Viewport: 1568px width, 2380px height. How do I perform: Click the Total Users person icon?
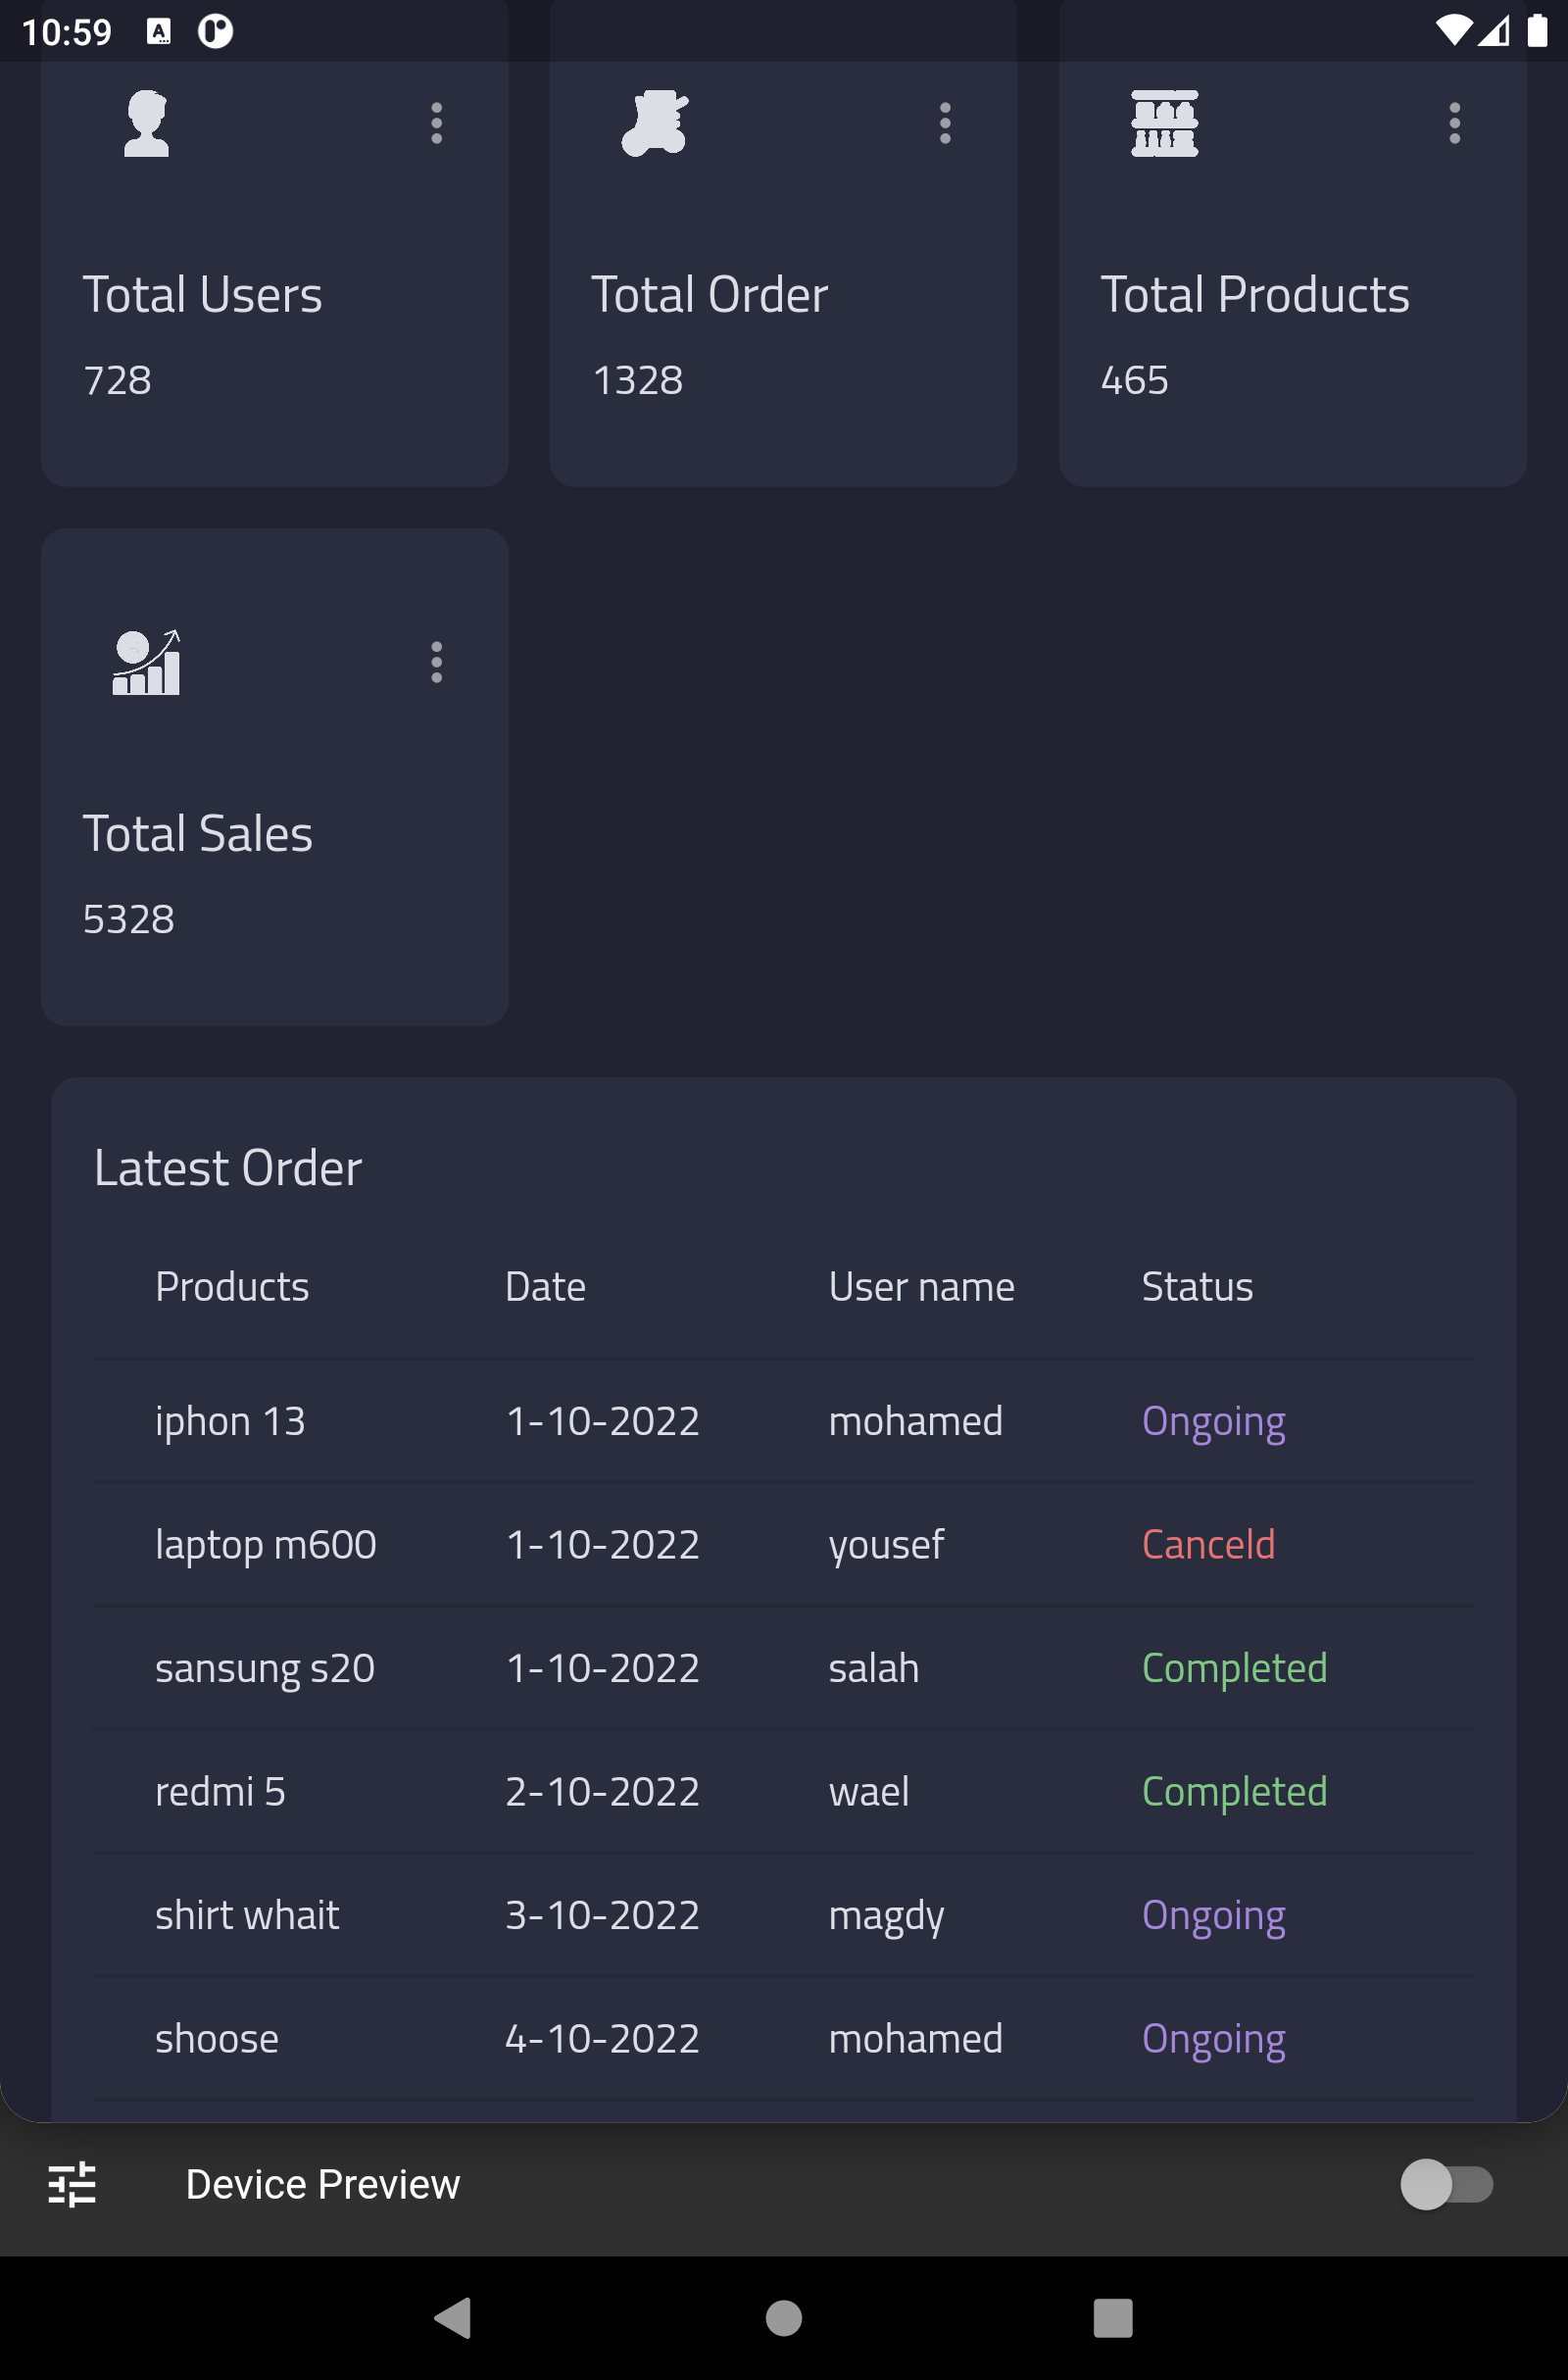(146, 123)
